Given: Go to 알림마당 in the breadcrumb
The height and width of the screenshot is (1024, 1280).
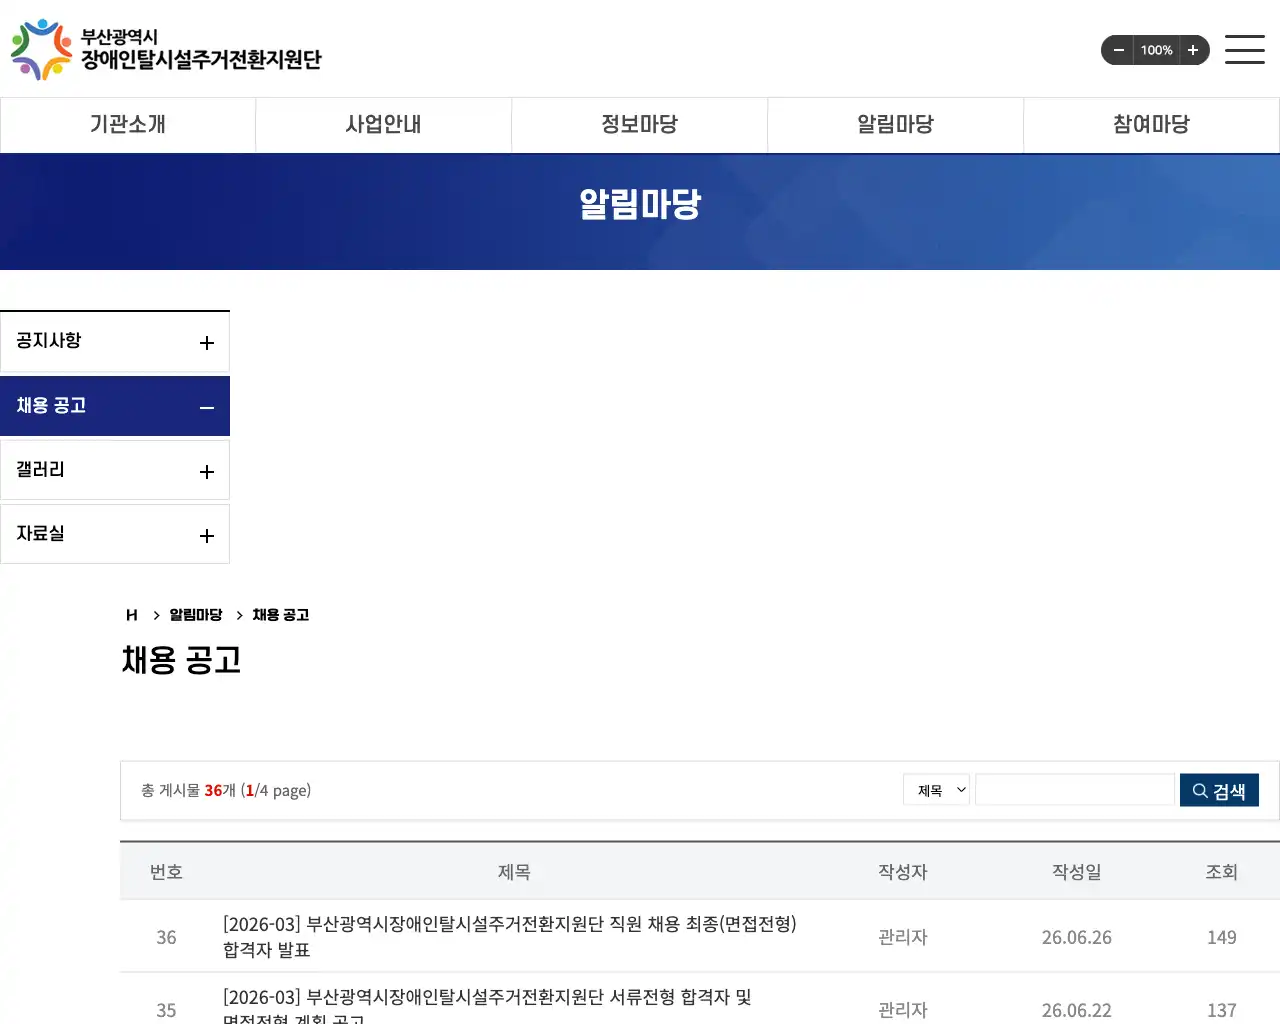Looking at the screenshot, I should (x=196, y=615).
